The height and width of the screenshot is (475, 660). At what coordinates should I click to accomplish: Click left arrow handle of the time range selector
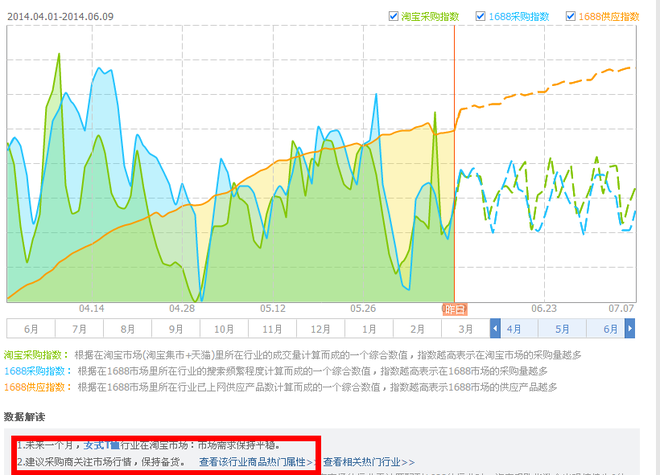[x=494, y=328]
